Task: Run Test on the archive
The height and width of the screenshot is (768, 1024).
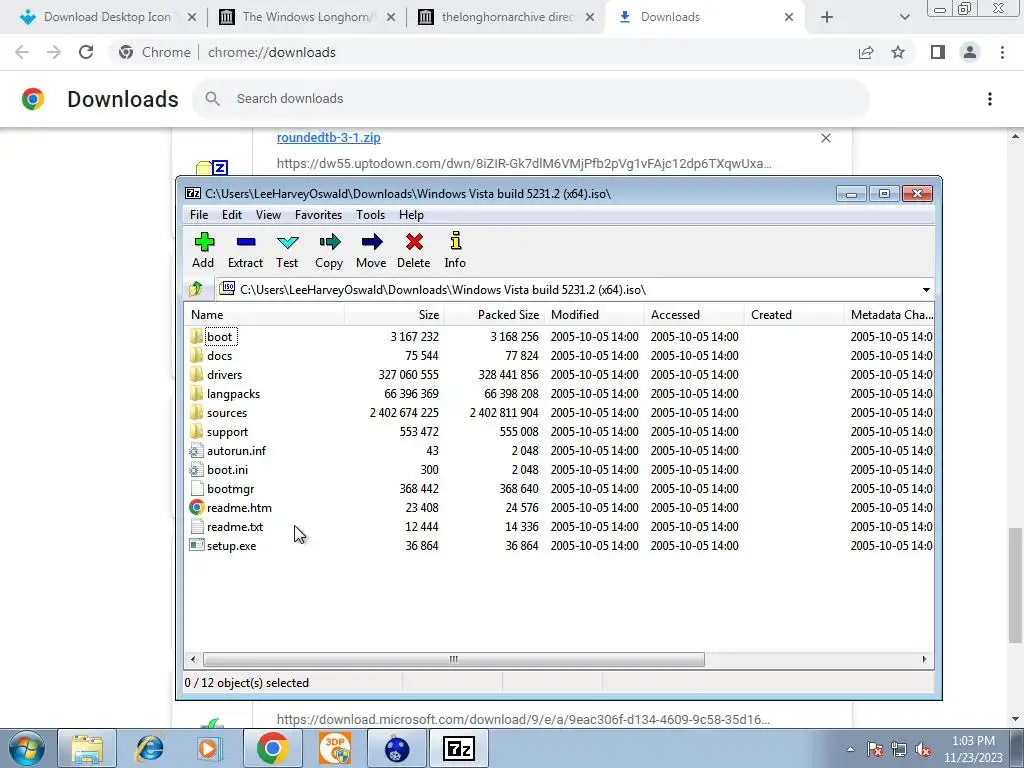Action: [287, 242]
